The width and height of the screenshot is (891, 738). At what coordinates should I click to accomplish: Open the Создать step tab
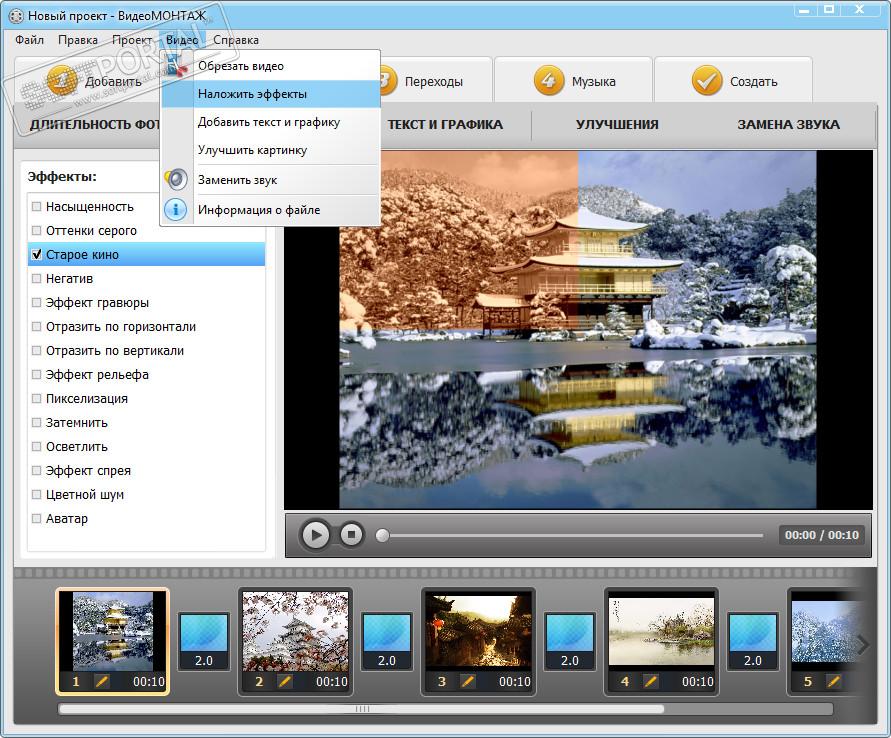733,82
